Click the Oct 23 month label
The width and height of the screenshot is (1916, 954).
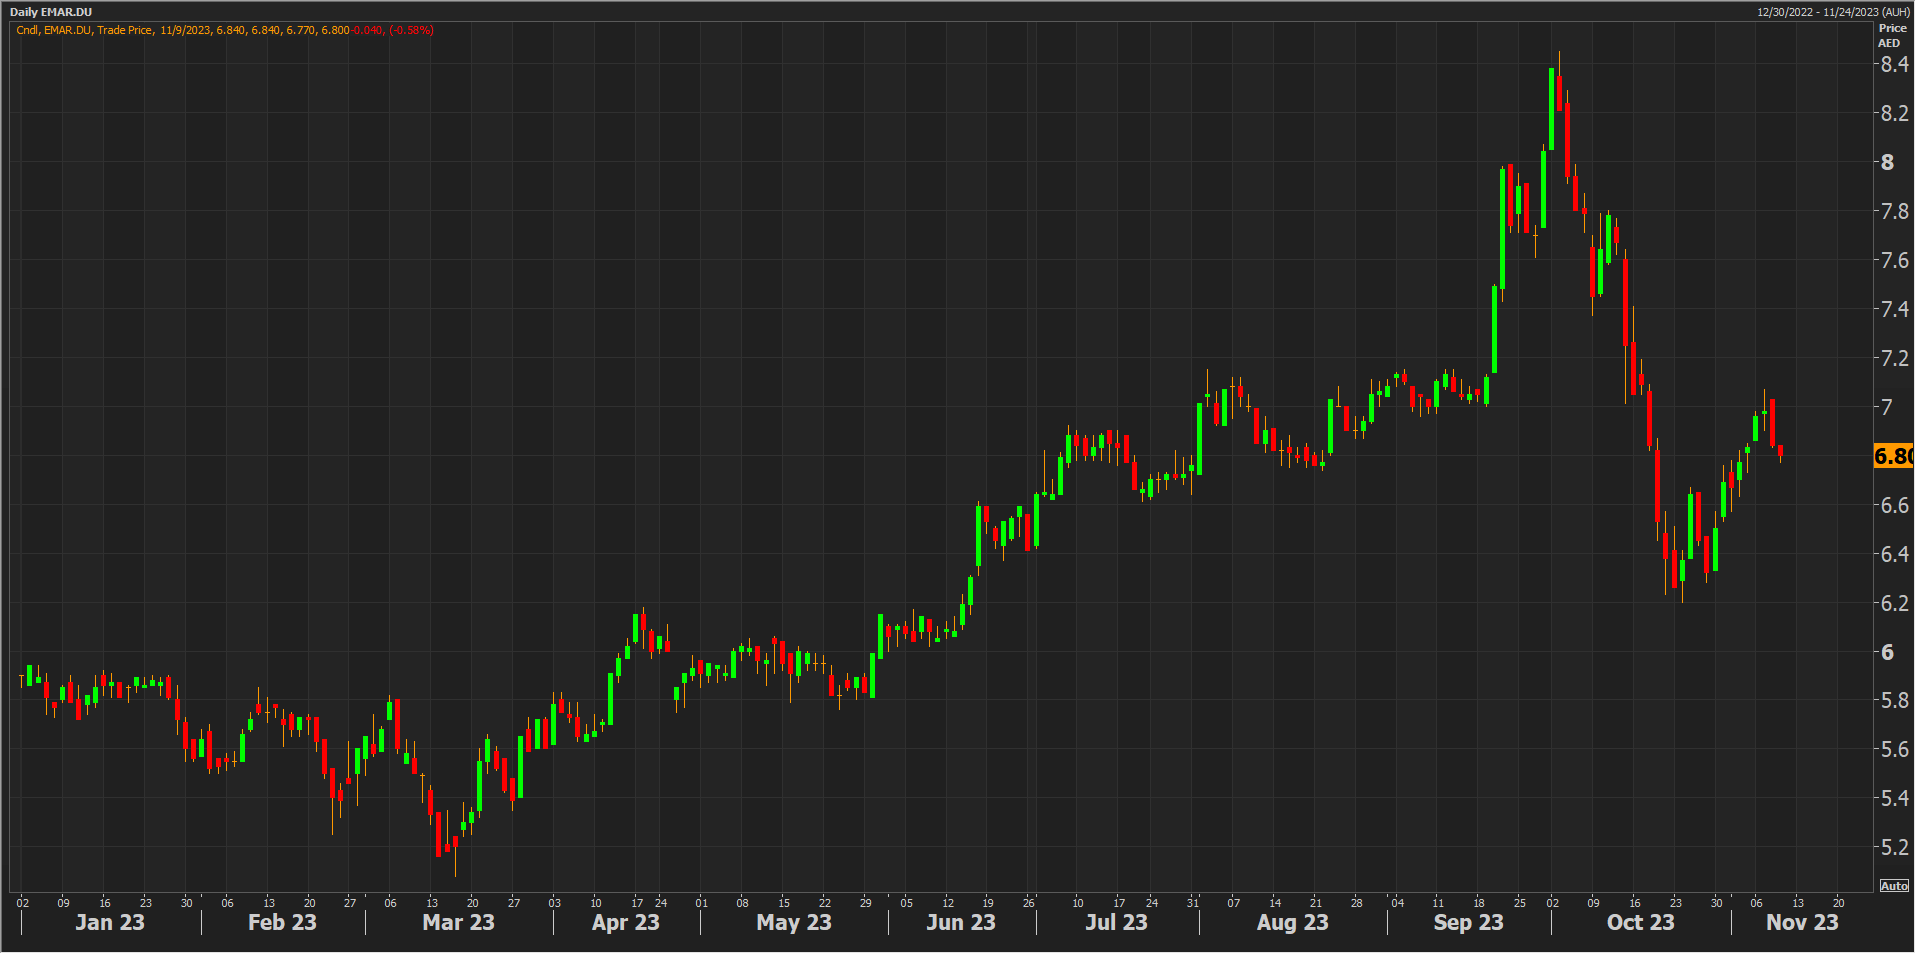coord(1640,922)
